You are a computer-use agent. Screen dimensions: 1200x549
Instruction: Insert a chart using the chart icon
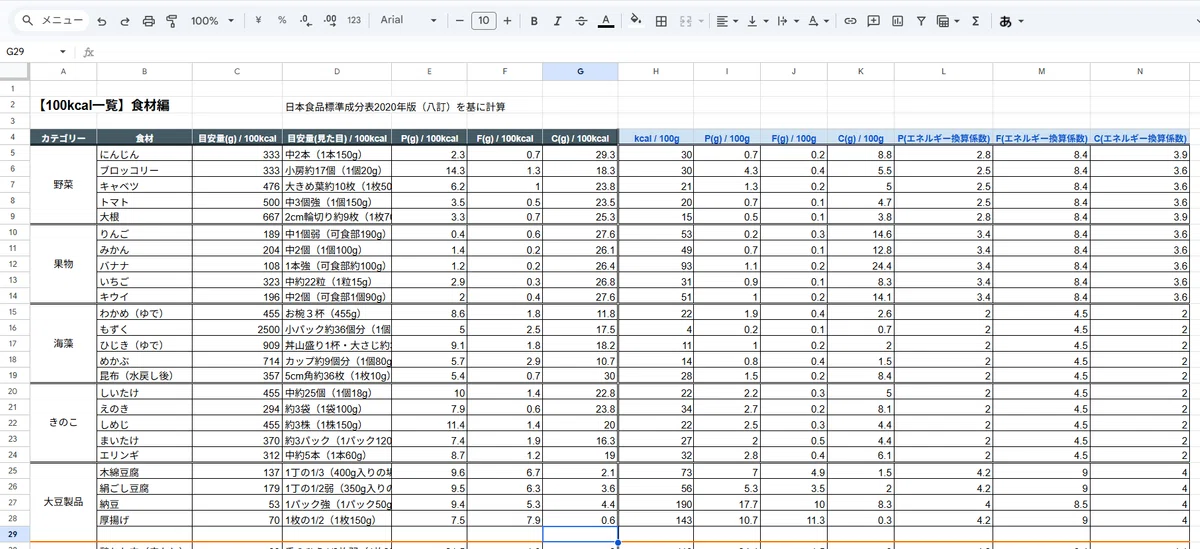pos(897,20)
